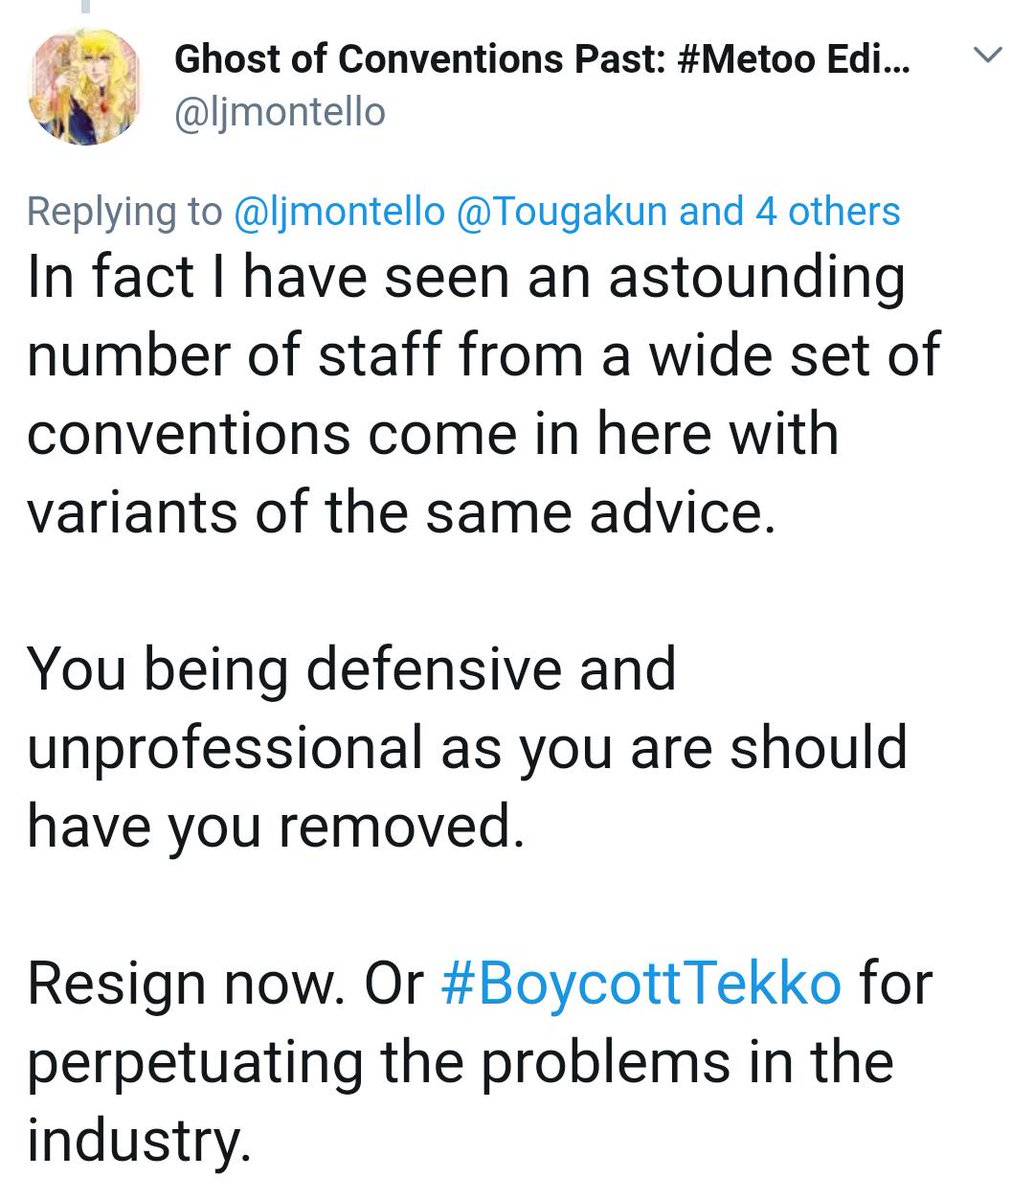Click the sentence 'Resign now.'
Image resolution: width=1034 pixels, height=1200 pixels.
click(x=189, y=985)
